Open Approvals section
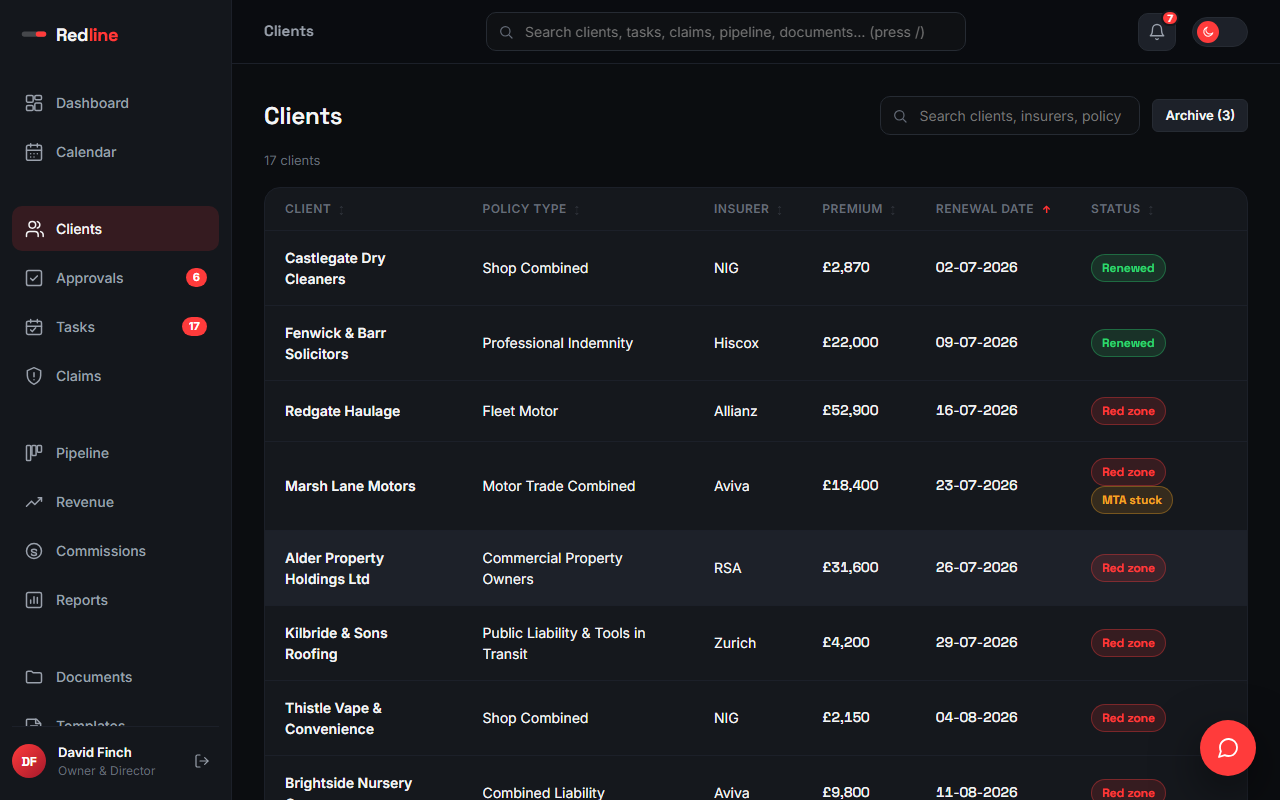This screenshot has height=800, width=1280. tap(115, 278)
